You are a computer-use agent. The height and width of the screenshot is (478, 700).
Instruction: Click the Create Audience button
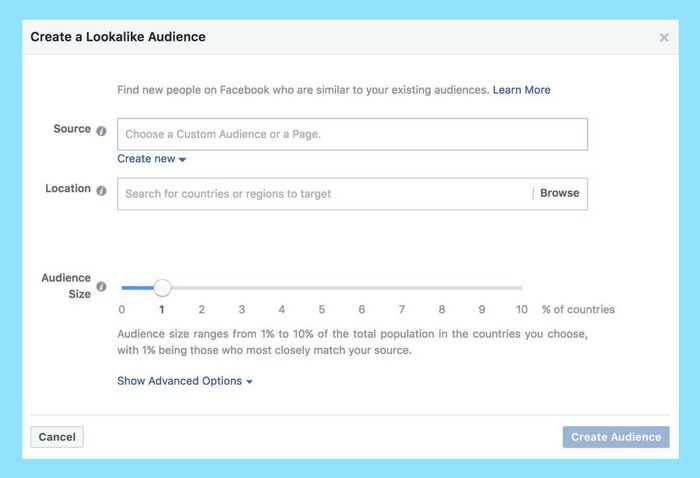tap(616, 437)
